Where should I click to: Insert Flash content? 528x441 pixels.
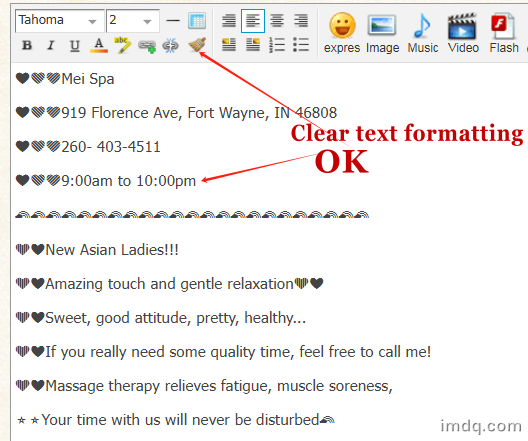click(x=504, y=33)
